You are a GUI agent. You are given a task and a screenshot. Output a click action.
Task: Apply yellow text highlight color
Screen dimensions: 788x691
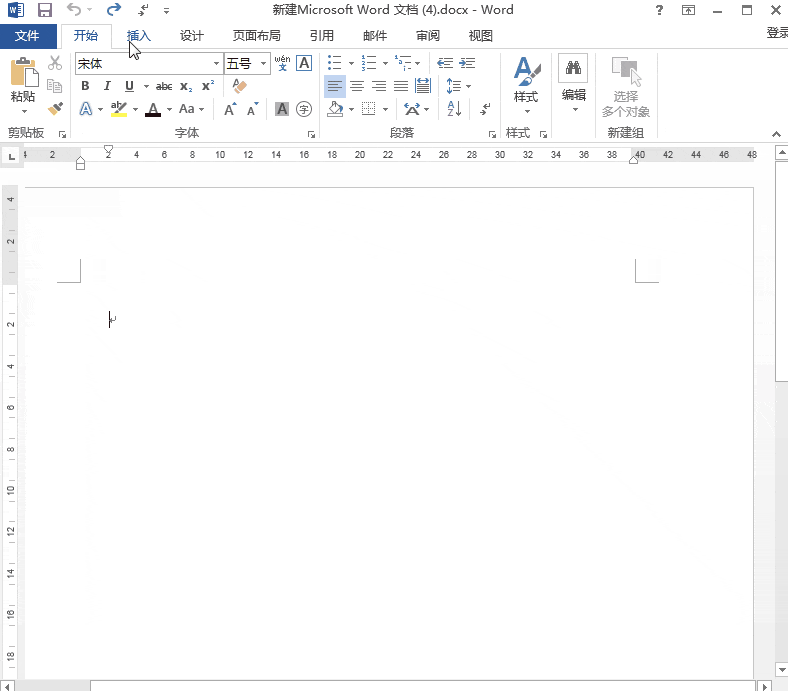tap(119, 109)
